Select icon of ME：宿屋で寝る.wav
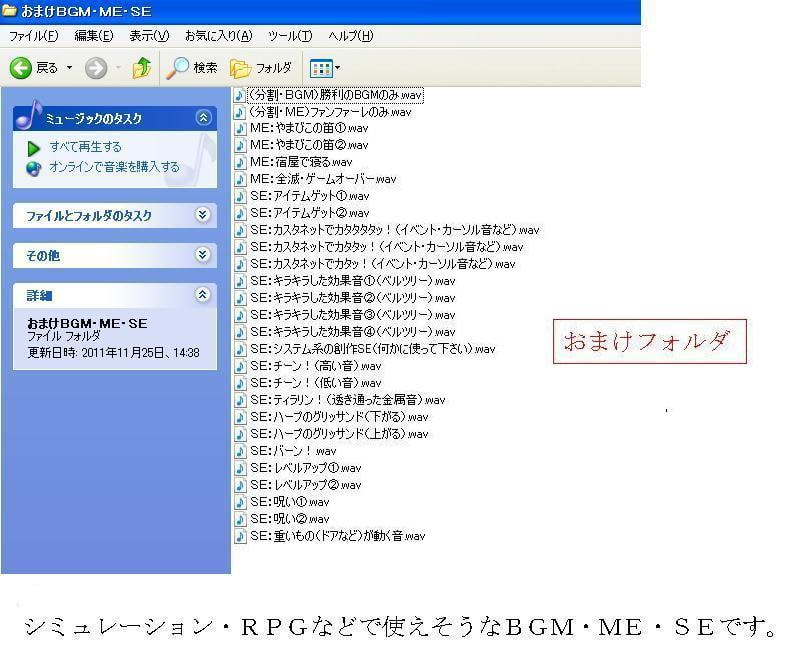The image size is (801, 655). pyautogui.click(x=239, y=162)
